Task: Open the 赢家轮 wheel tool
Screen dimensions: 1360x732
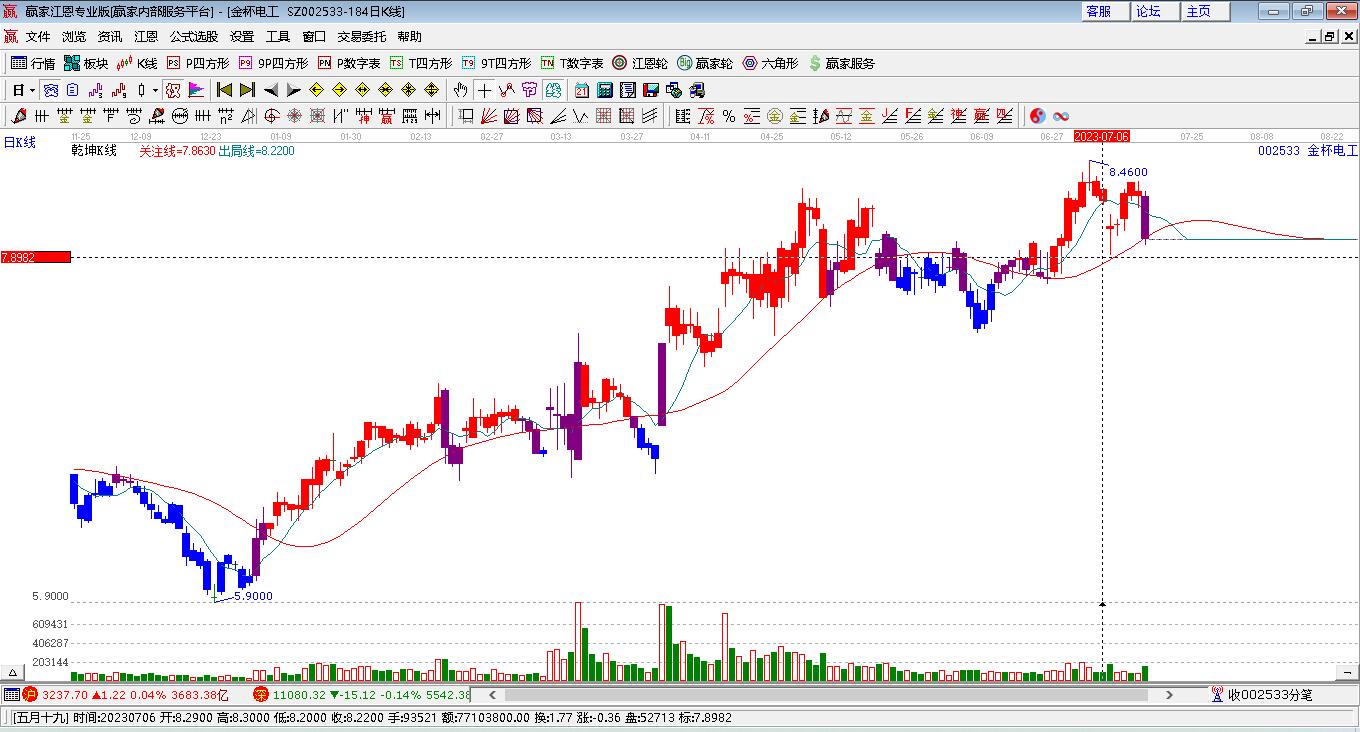Action: pyautogui.click(x=705, y=63)
